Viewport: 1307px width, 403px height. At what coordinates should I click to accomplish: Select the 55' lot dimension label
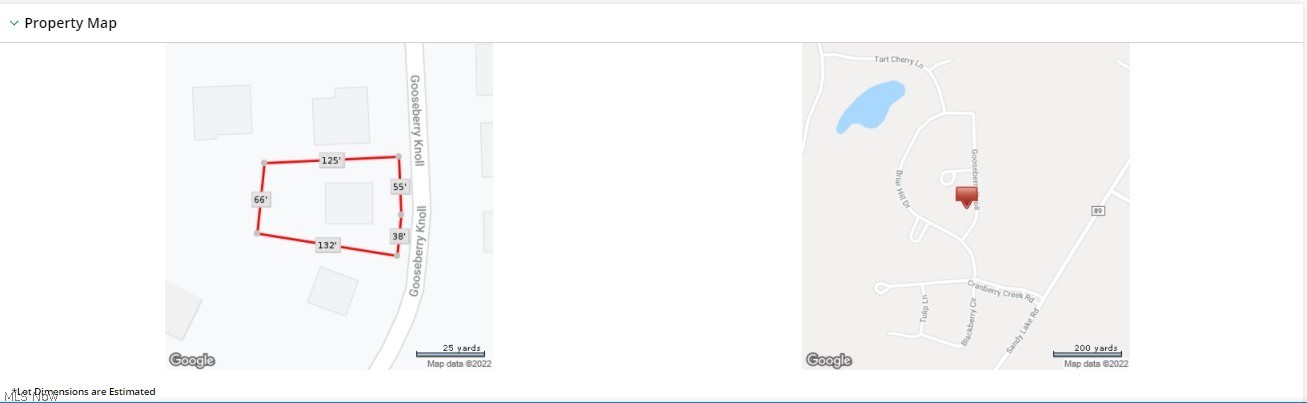(x=400, y=187)
